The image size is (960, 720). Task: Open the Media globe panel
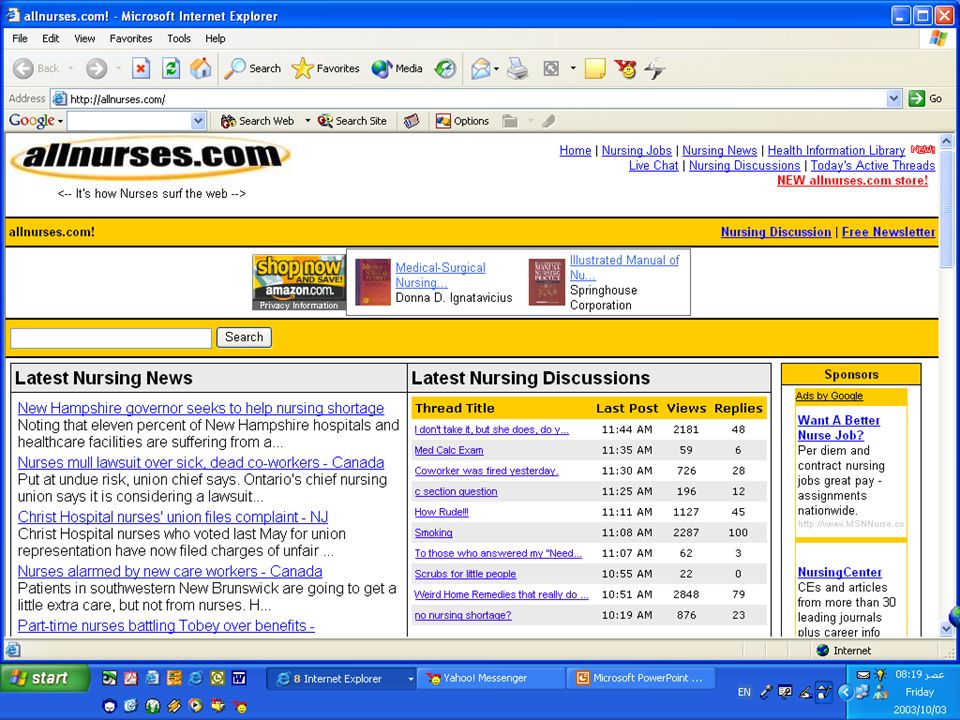click(x=397, y=69)
